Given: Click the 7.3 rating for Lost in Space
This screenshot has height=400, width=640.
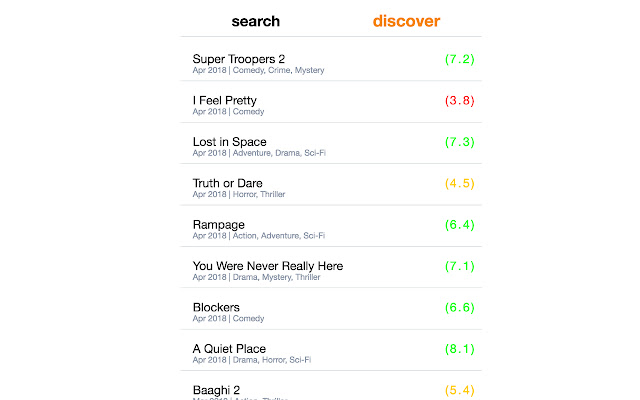Looking at the screenshot, I should tap(459, 142).
